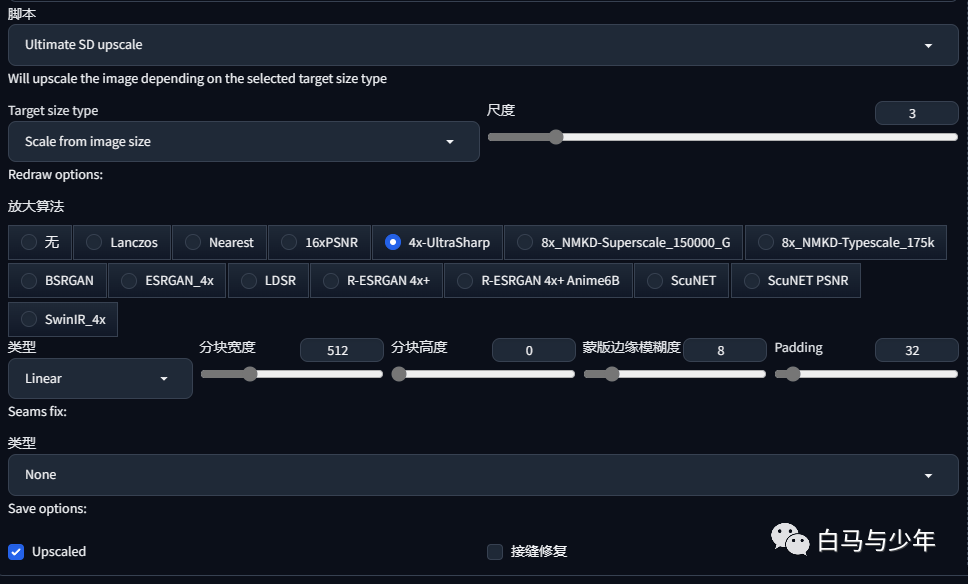Click the WeChat logo icon in watermark

click(790, 539)
